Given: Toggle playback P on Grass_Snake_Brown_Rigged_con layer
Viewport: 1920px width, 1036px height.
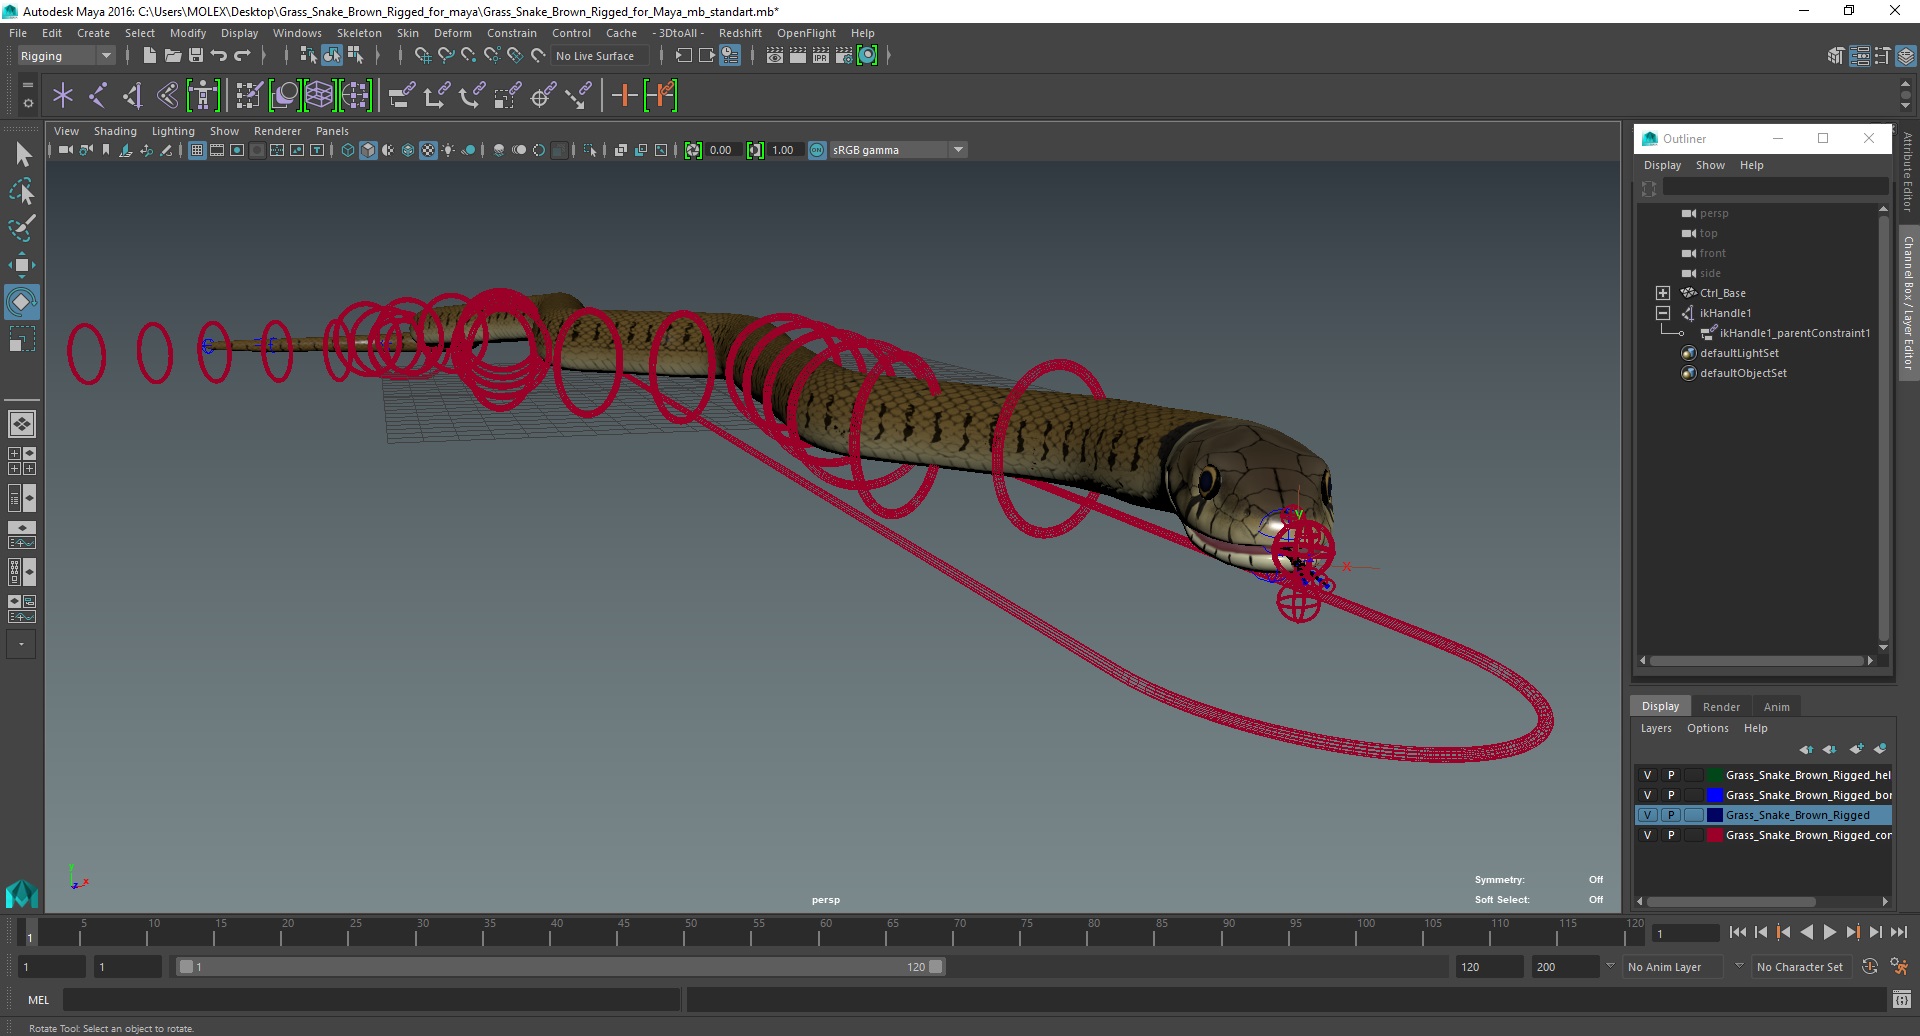Looking at the screenshot, I should point(1670,835).
